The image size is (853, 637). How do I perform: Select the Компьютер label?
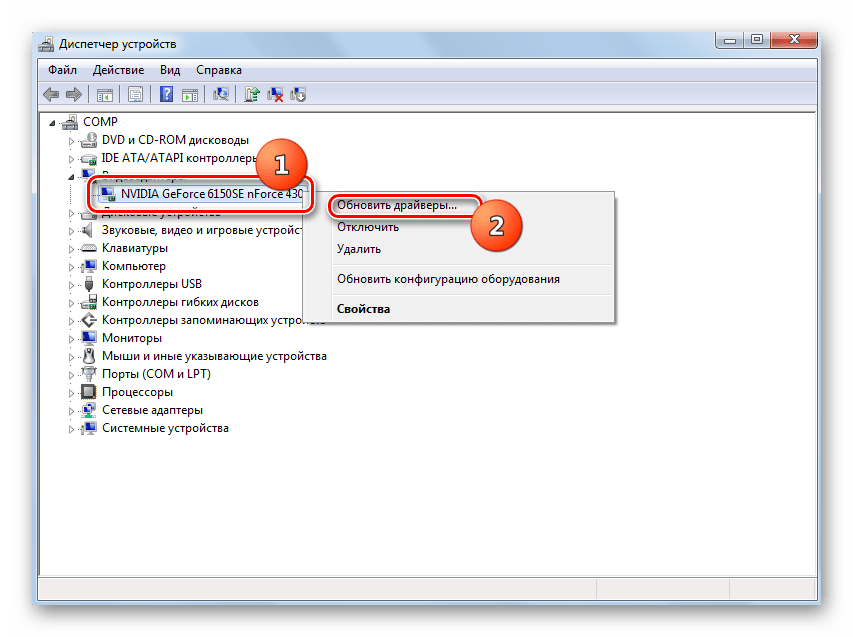click(x=134, y=267)
